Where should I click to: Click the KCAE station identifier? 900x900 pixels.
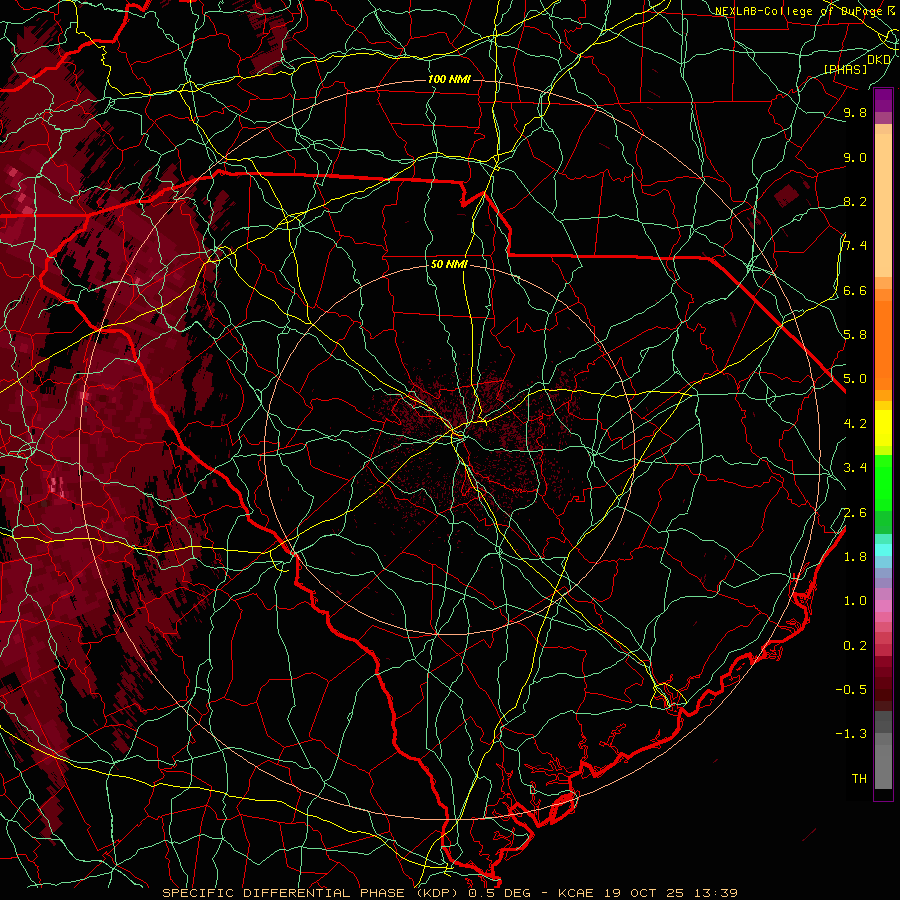point(576,893)
